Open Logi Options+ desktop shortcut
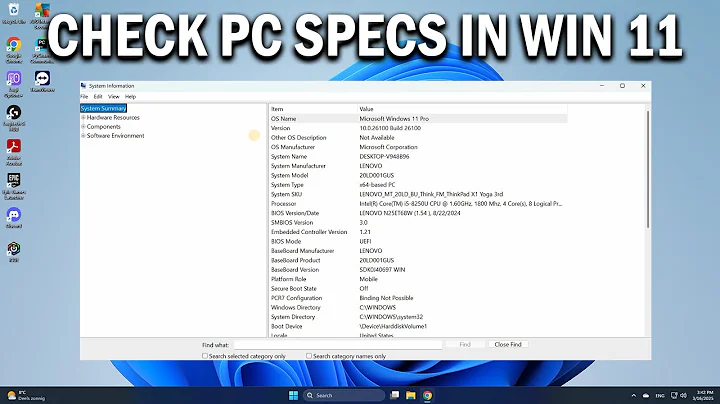 [x=14, y=84]
